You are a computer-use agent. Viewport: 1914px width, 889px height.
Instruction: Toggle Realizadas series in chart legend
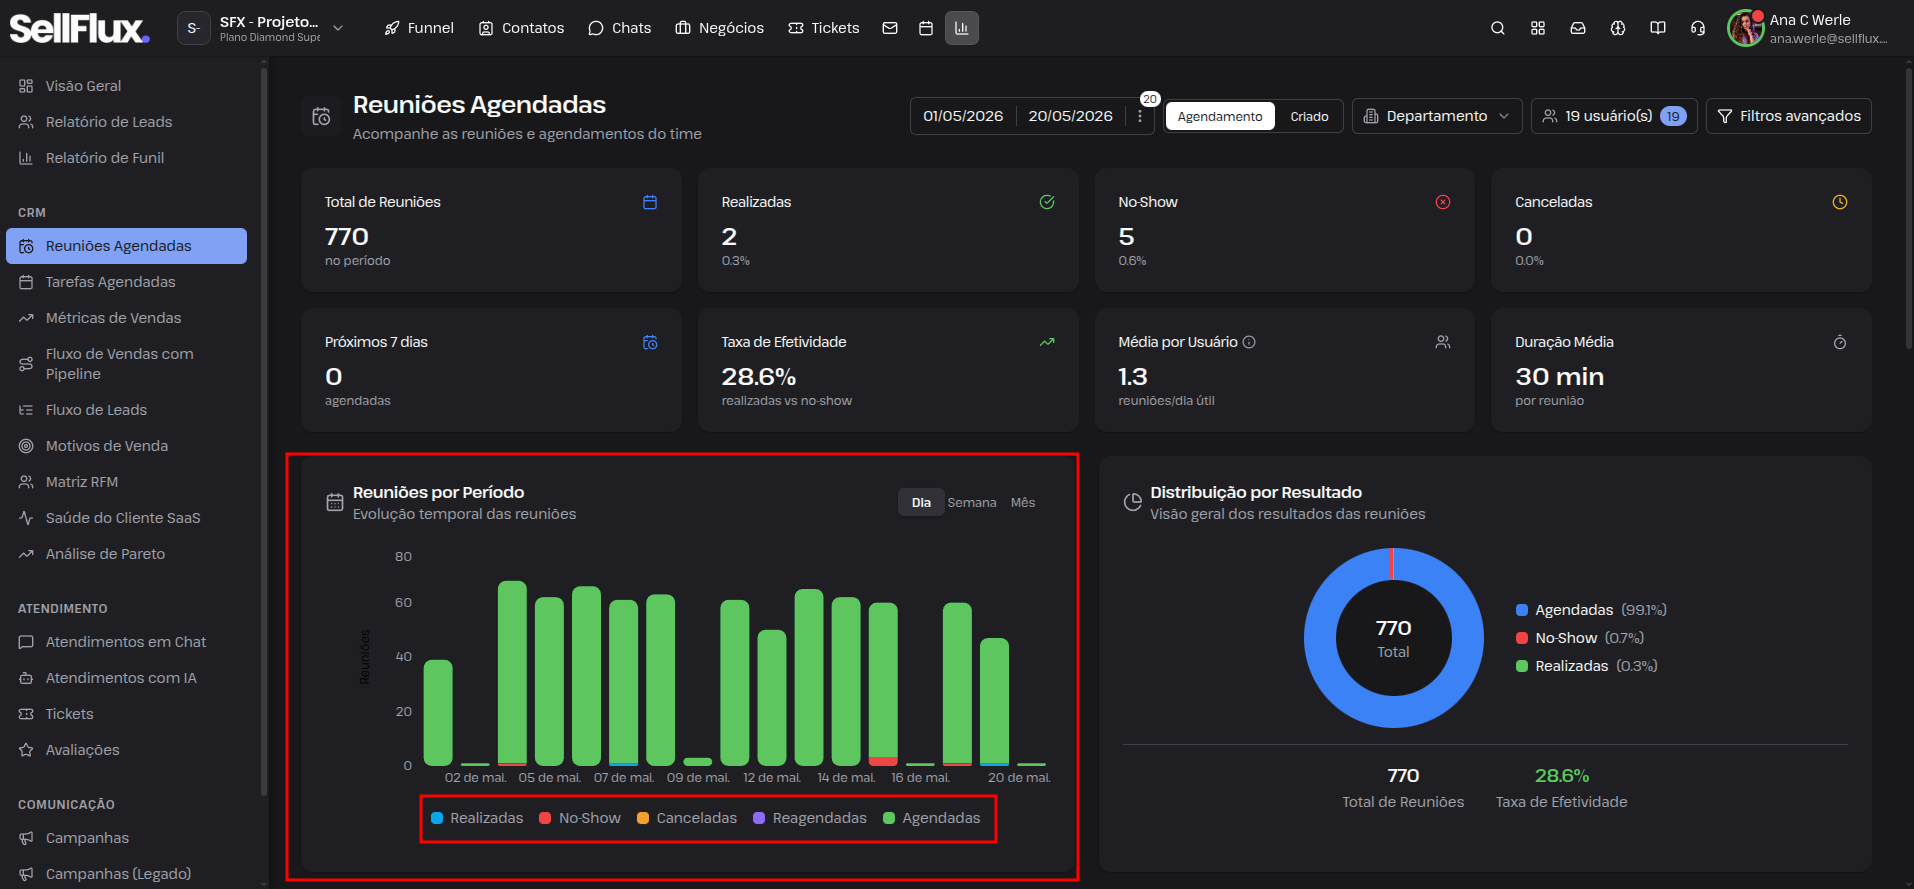[477, 818]
